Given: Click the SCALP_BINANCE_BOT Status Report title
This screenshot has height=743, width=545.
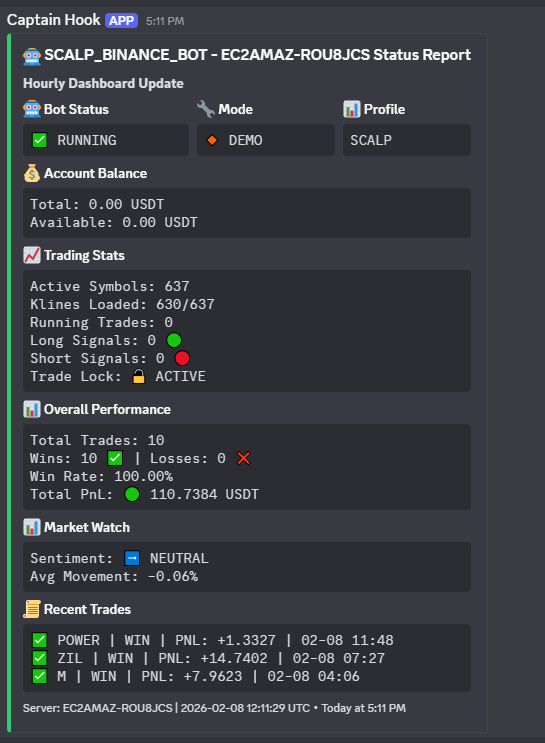Looking at the screenshot, I should pos(257,55).
